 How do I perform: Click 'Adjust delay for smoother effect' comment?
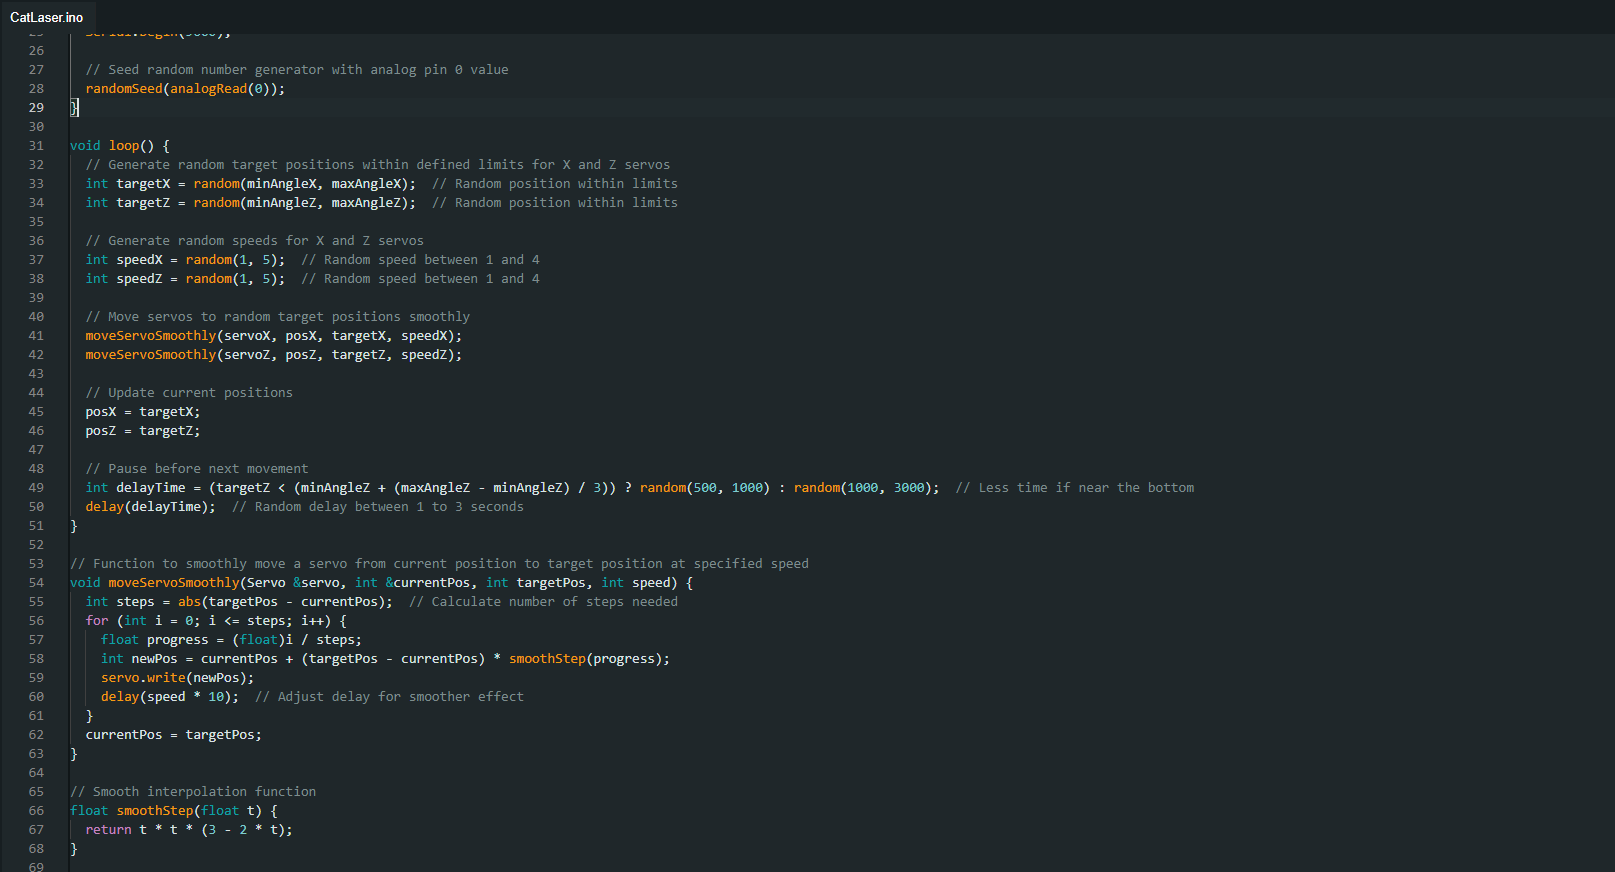tap(389, 697)
